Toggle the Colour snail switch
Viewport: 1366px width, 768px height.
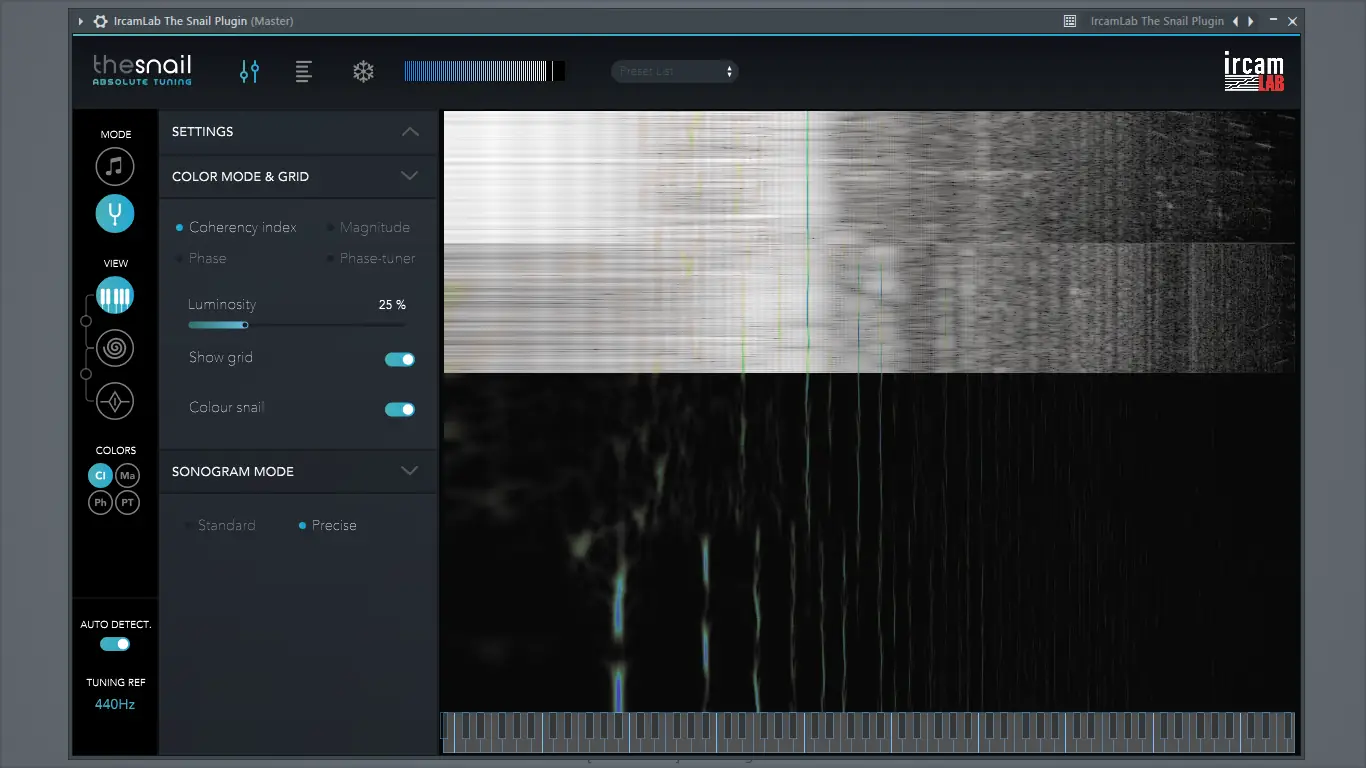400,409
